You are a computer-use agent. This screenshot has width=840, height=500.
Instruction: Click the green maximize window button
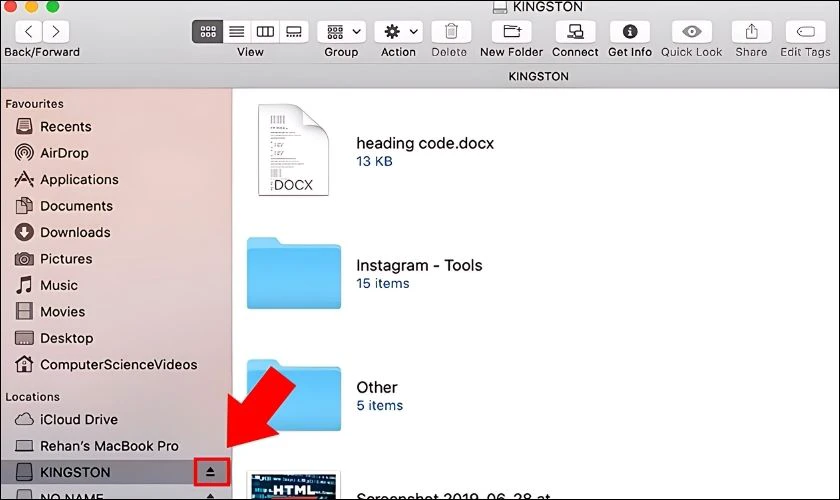52,6
